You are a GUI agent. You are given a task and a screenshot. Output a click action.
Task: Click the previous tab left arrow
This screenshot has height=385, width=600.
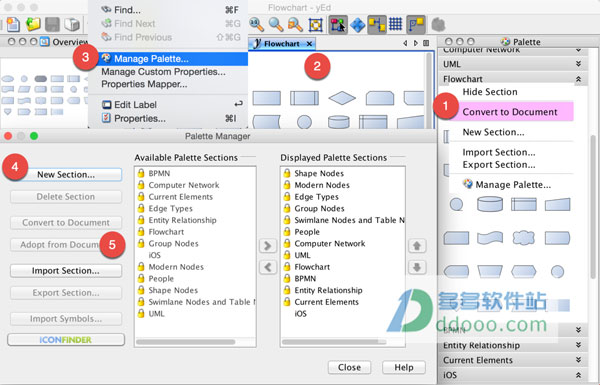(x=405, y=43)
